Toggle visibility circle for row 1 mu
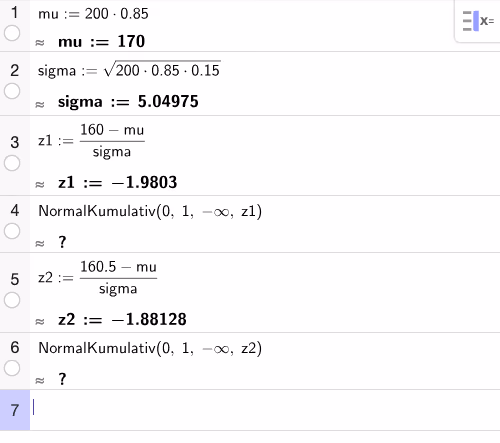 point(12,33)
